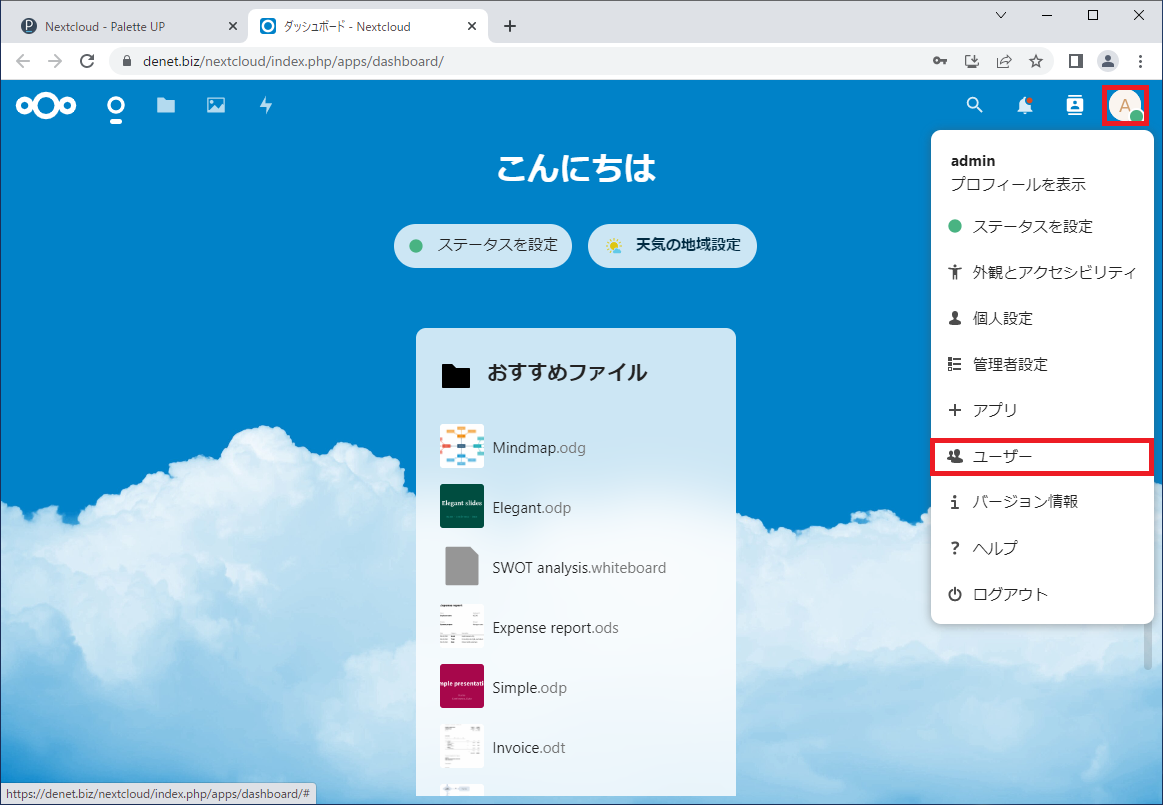Image resolution: width=1163 pixels, height=805 pixels.
Task: Open a new browser tab
Action: click(510, 26)
